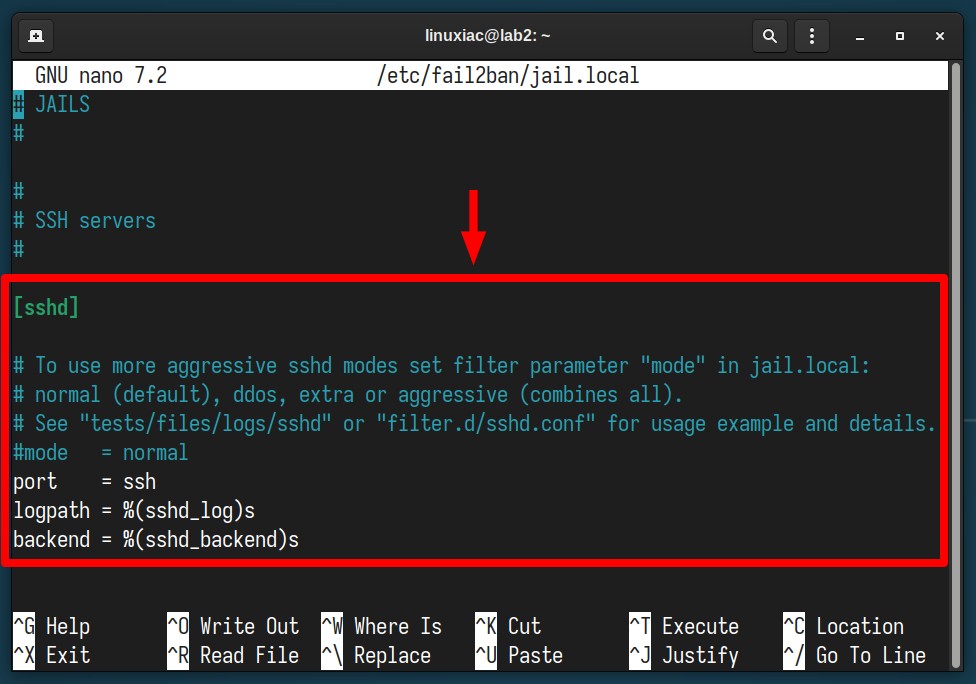Click the ^U Paste shortcut

(x=519, y=655)
